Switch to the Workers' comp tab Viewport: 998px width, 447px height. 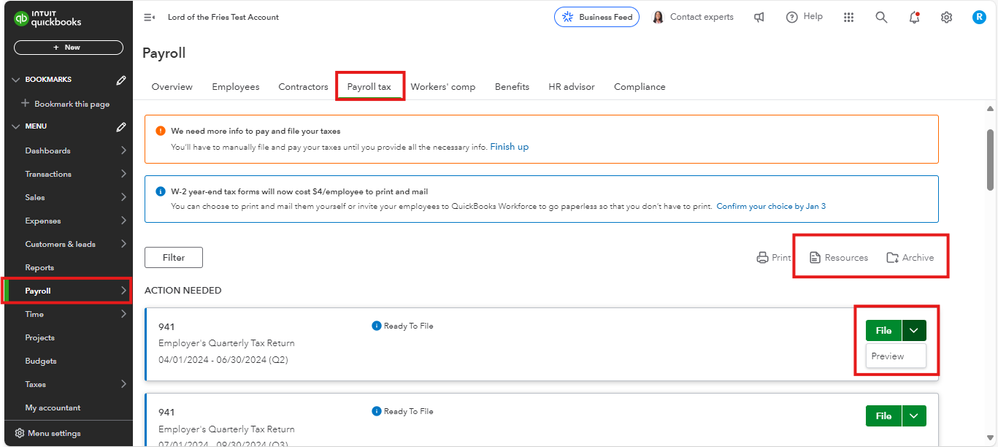(443, 87)
